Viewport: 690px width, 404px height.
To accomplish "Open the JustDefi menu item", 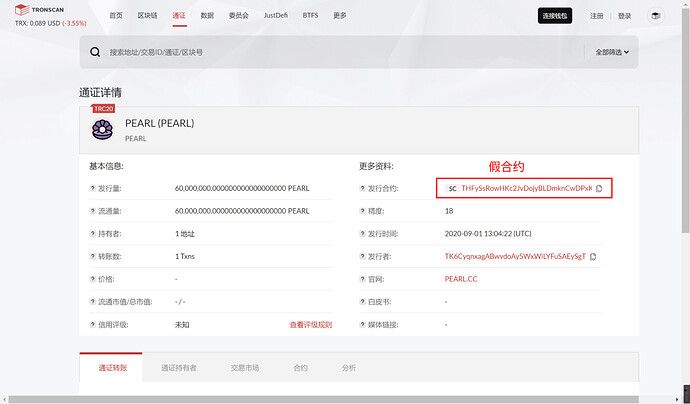I will pos(276,15).
